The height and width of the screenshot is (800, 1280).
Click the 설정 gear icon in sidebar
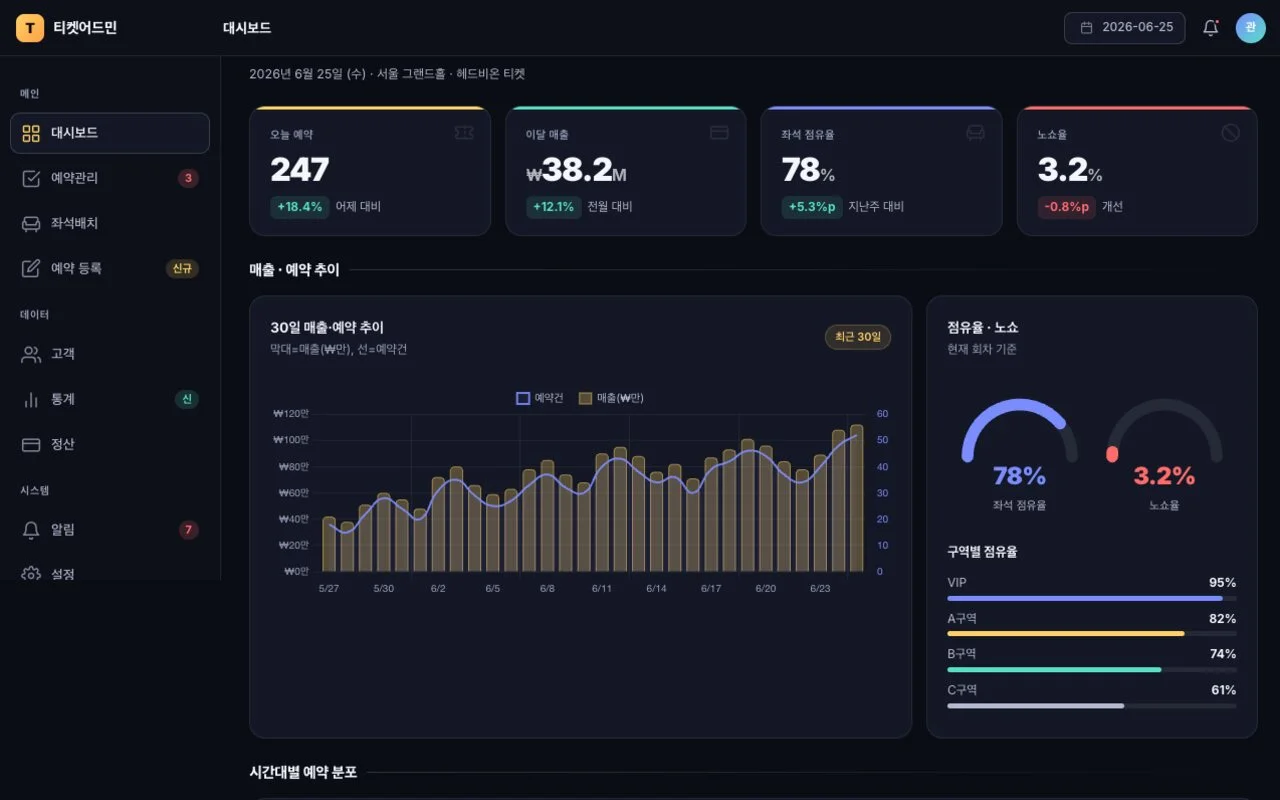tap(31, 574)
